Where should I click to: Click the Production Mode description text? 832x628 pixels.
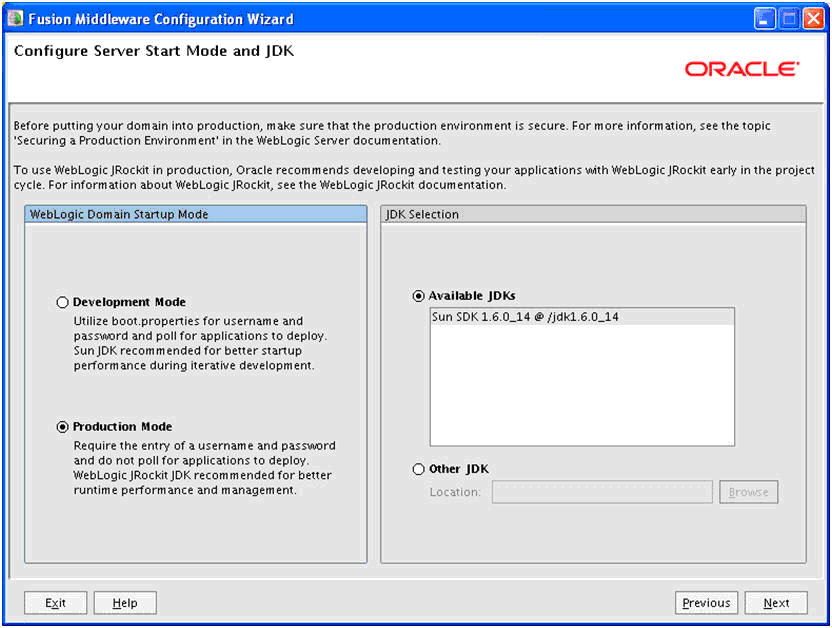click(x=204, y=468)
